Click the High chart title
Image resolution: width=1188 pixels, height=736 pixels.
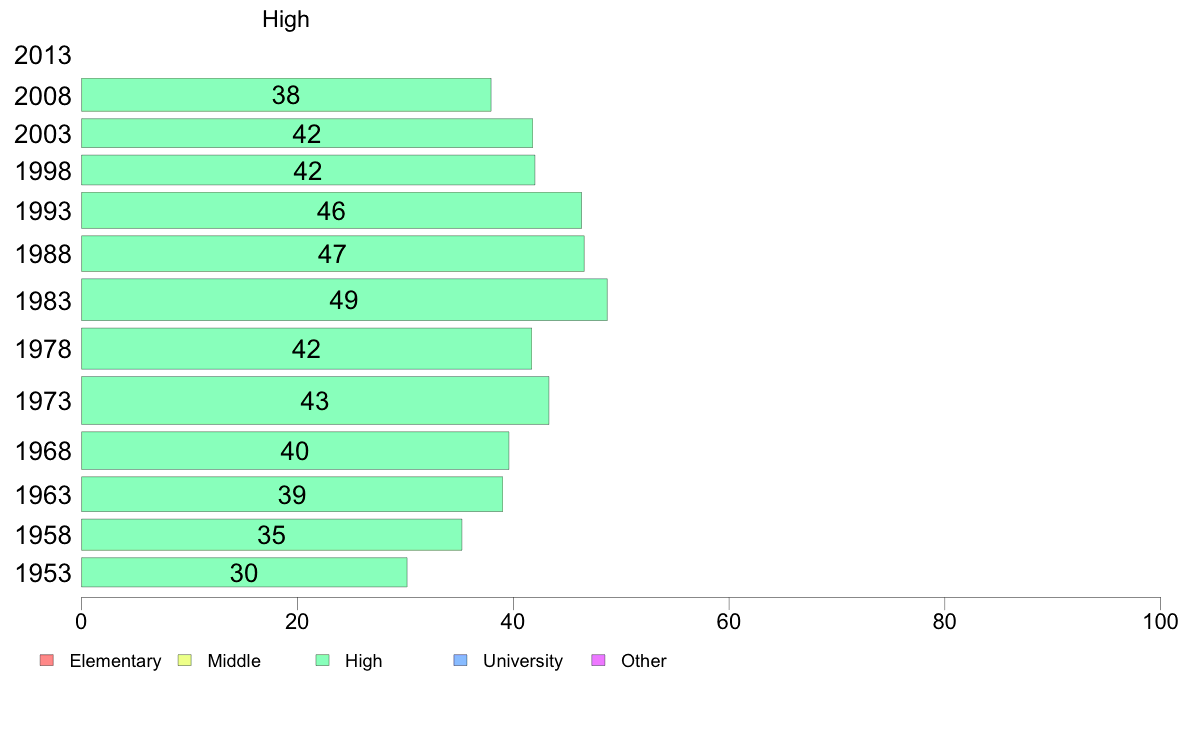[x=286, y=19]
